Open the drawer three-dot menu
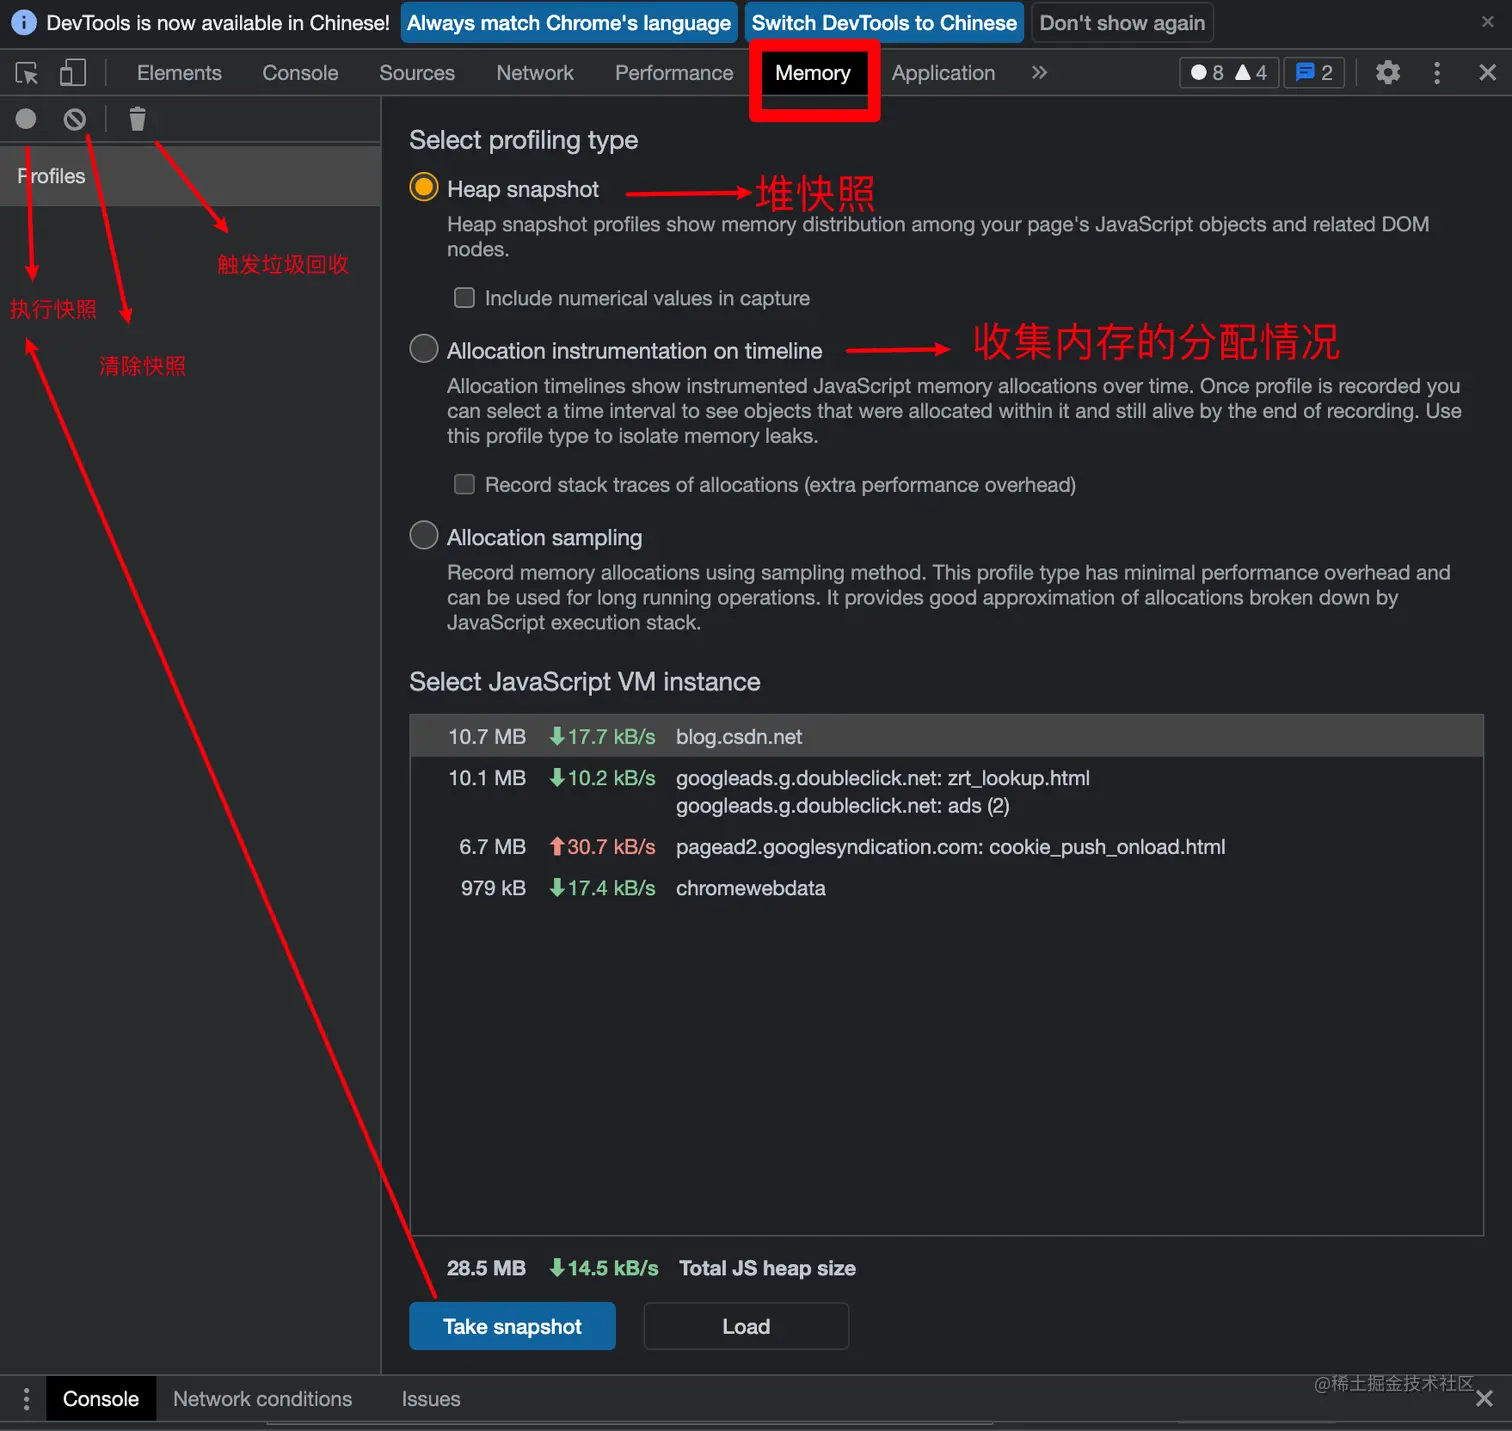The height and width of the screenshot is (1431, 1512). (26, 1398)
